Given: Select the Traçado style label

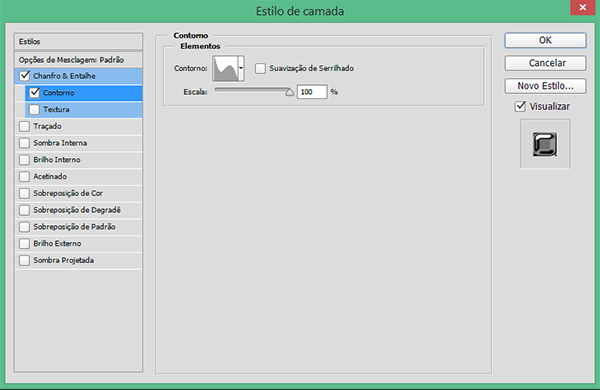Looking at the screenshot, I should (x=47, y=126).
